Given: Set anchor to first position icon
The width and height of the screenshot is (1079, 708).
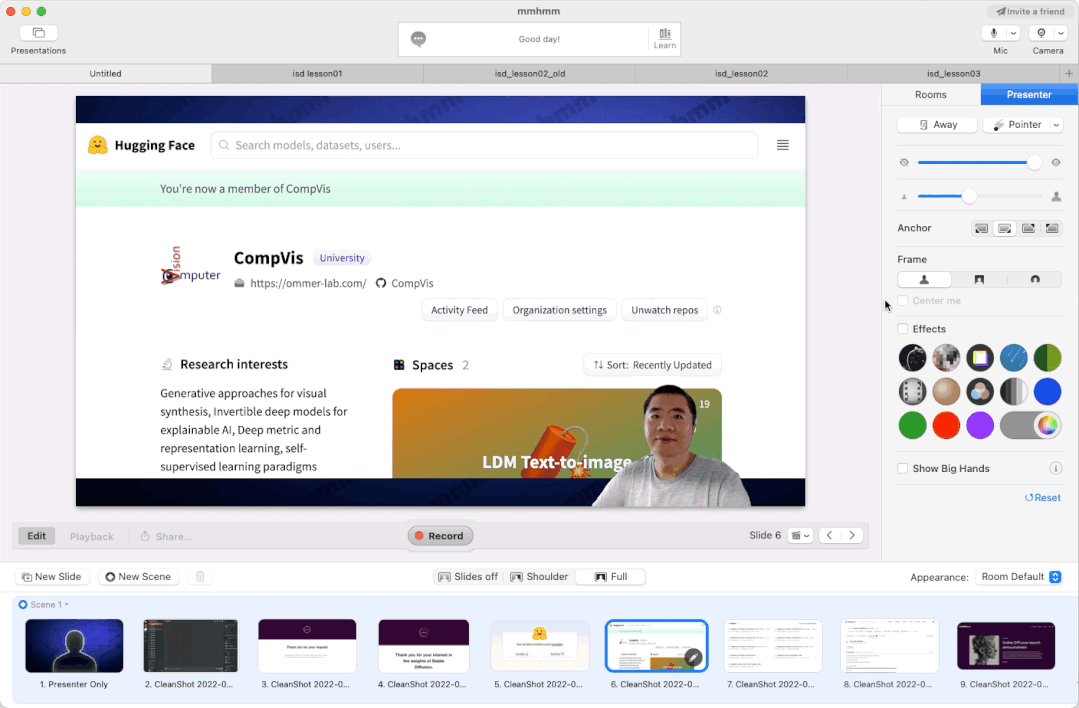Looking at the screenshot, I should (981, 228).
